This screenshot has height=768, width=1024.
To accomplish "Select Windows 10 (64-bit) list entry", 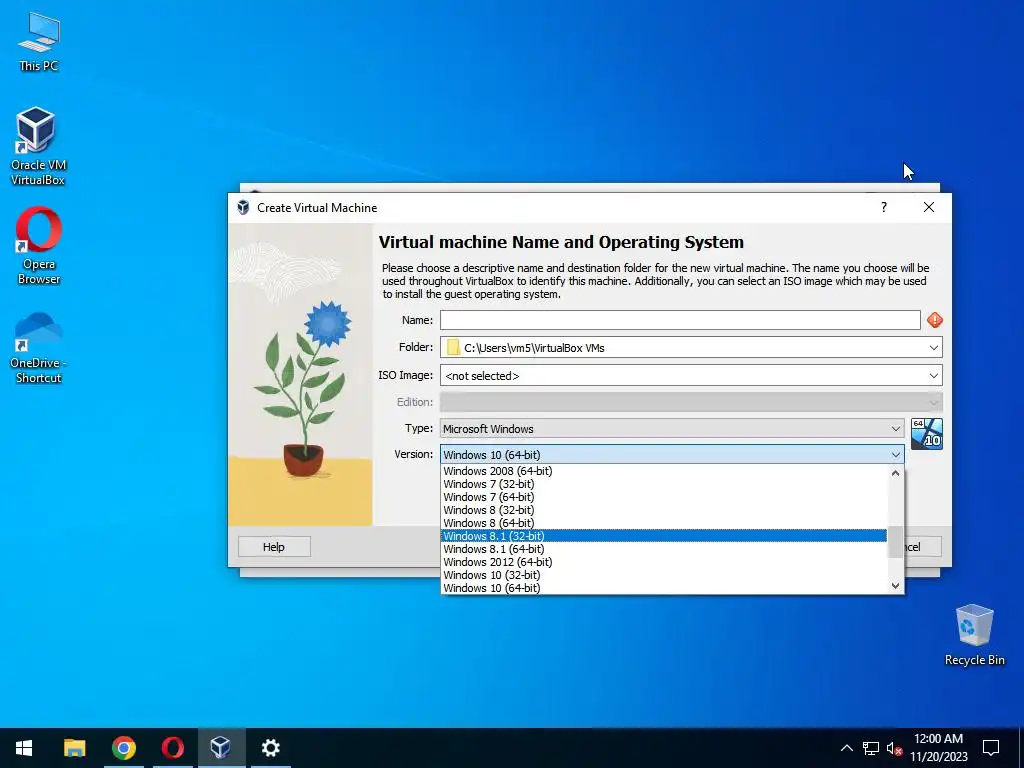I will click(664, 588).
